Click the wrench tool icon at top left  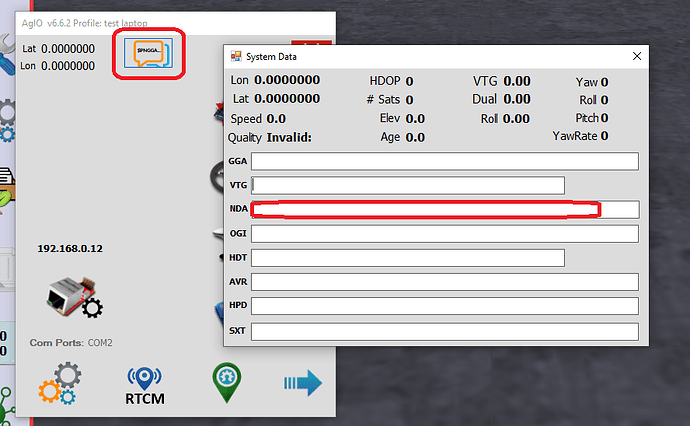7,47
